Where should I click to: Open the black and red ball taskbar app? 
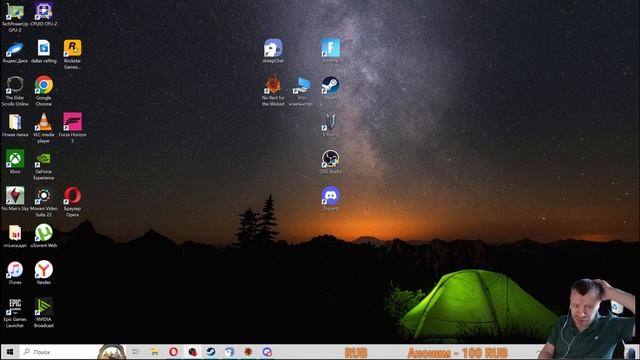tap(192, 352)
